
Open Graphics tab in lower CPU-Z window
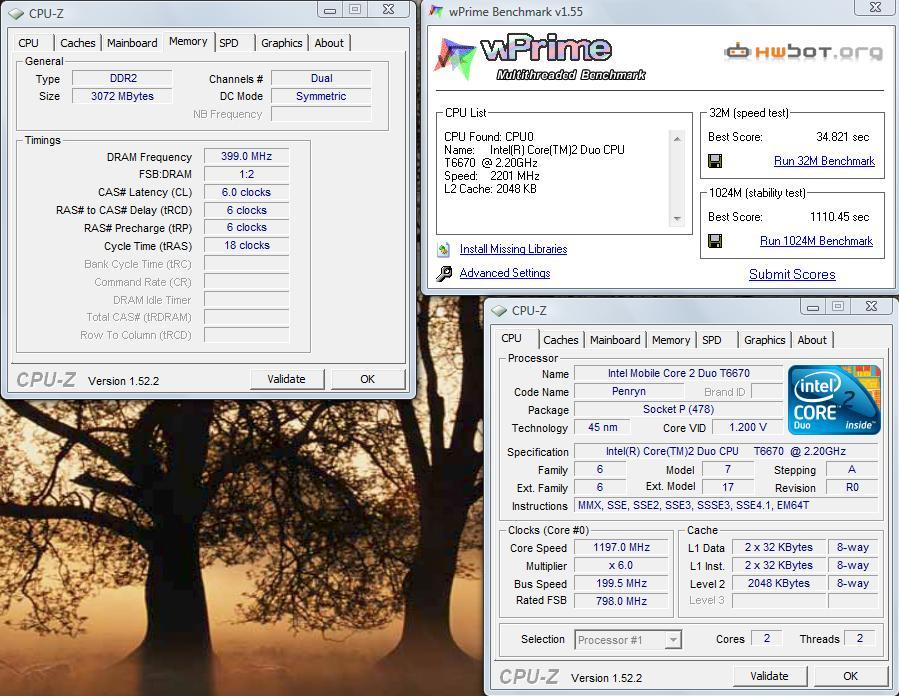[764, 340]
